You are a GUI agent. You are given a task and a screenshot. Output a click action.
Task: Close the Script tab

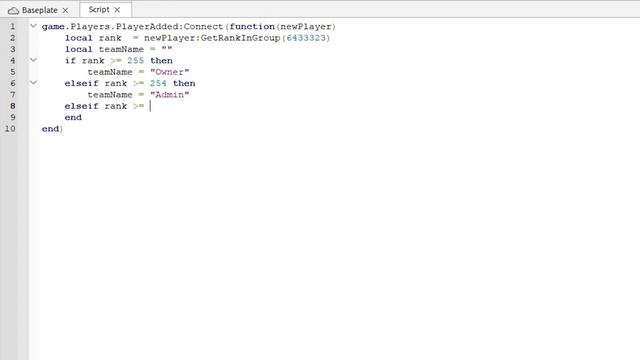(x=117, y=9)
